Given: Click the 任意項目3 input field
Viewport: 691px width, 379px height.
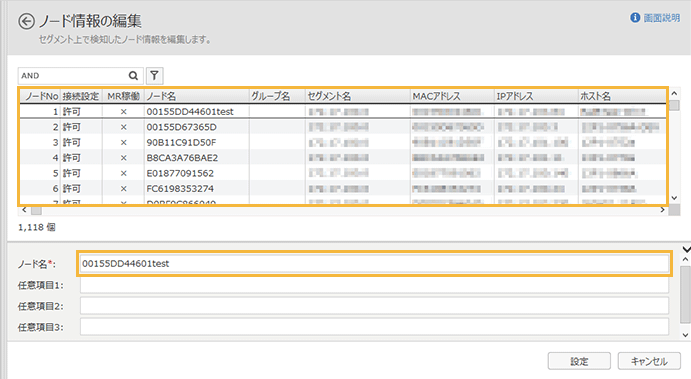Looking at the screenshot, I should [374, 327].
